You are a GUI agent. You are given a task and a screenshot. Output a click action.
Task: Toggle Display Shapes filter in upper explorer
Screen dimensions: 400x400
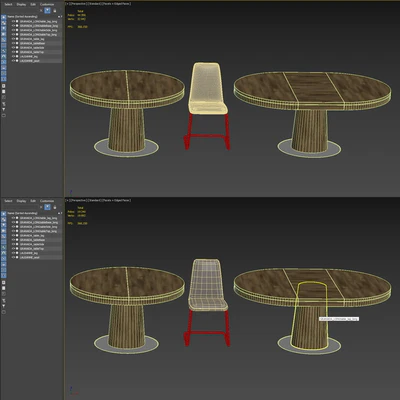point(4,23)
